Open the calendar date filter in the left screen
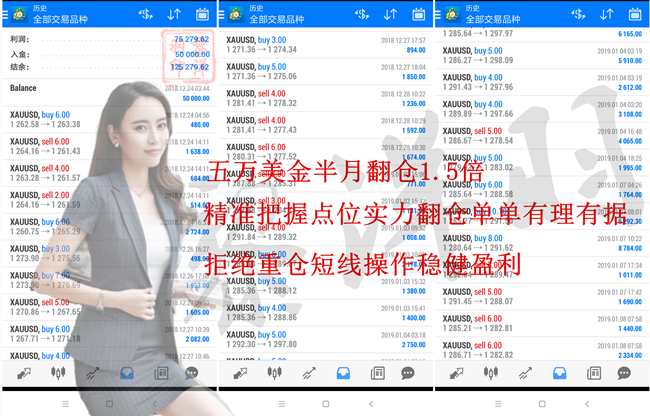 tap(202, 15)
